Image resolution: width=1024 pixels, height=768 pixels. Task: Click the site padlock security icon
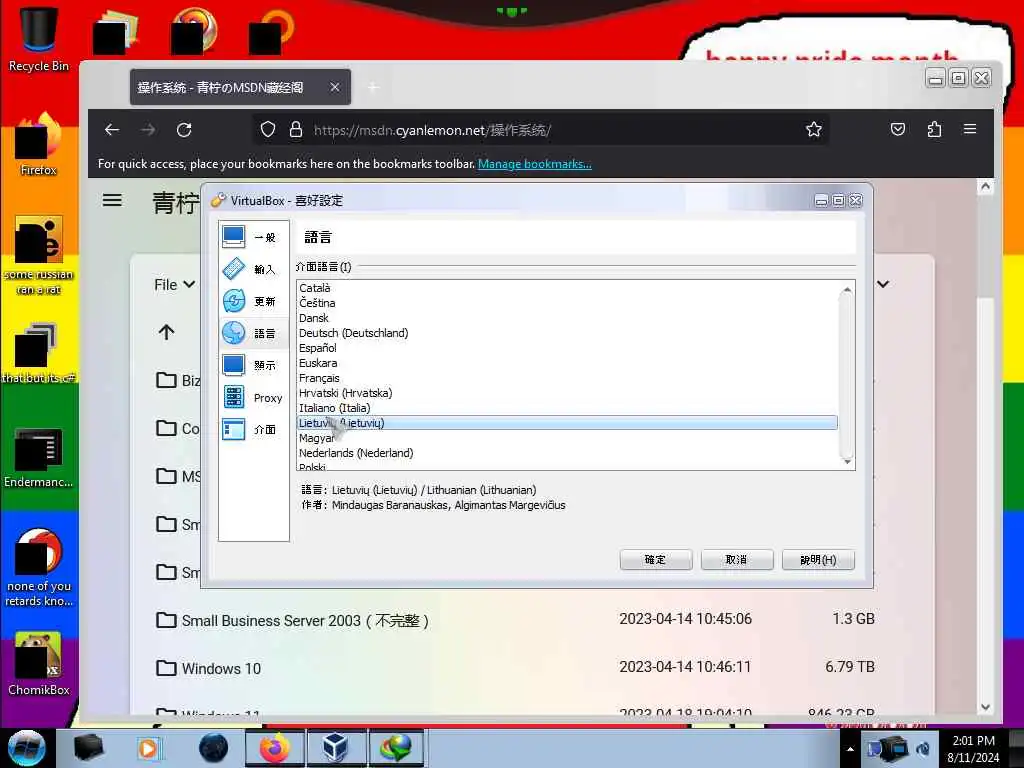tap(296, 129)
